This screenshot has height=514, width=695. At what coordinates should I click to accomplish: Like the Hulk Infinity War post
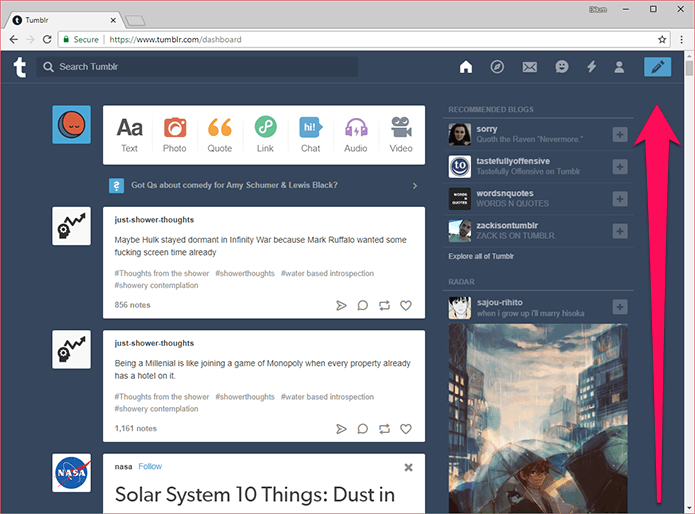tap(406, 305)
